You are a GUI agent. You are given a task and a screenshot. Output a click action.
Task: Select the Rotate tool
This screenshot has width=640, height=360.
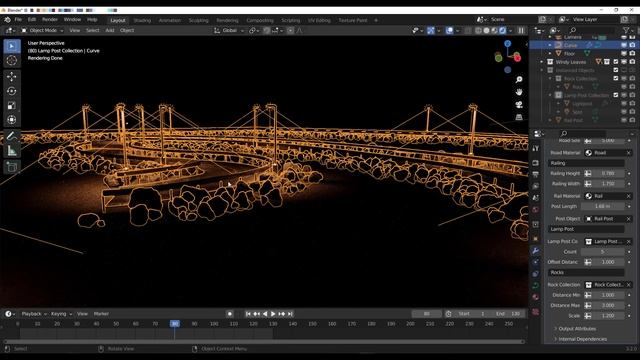12,91
